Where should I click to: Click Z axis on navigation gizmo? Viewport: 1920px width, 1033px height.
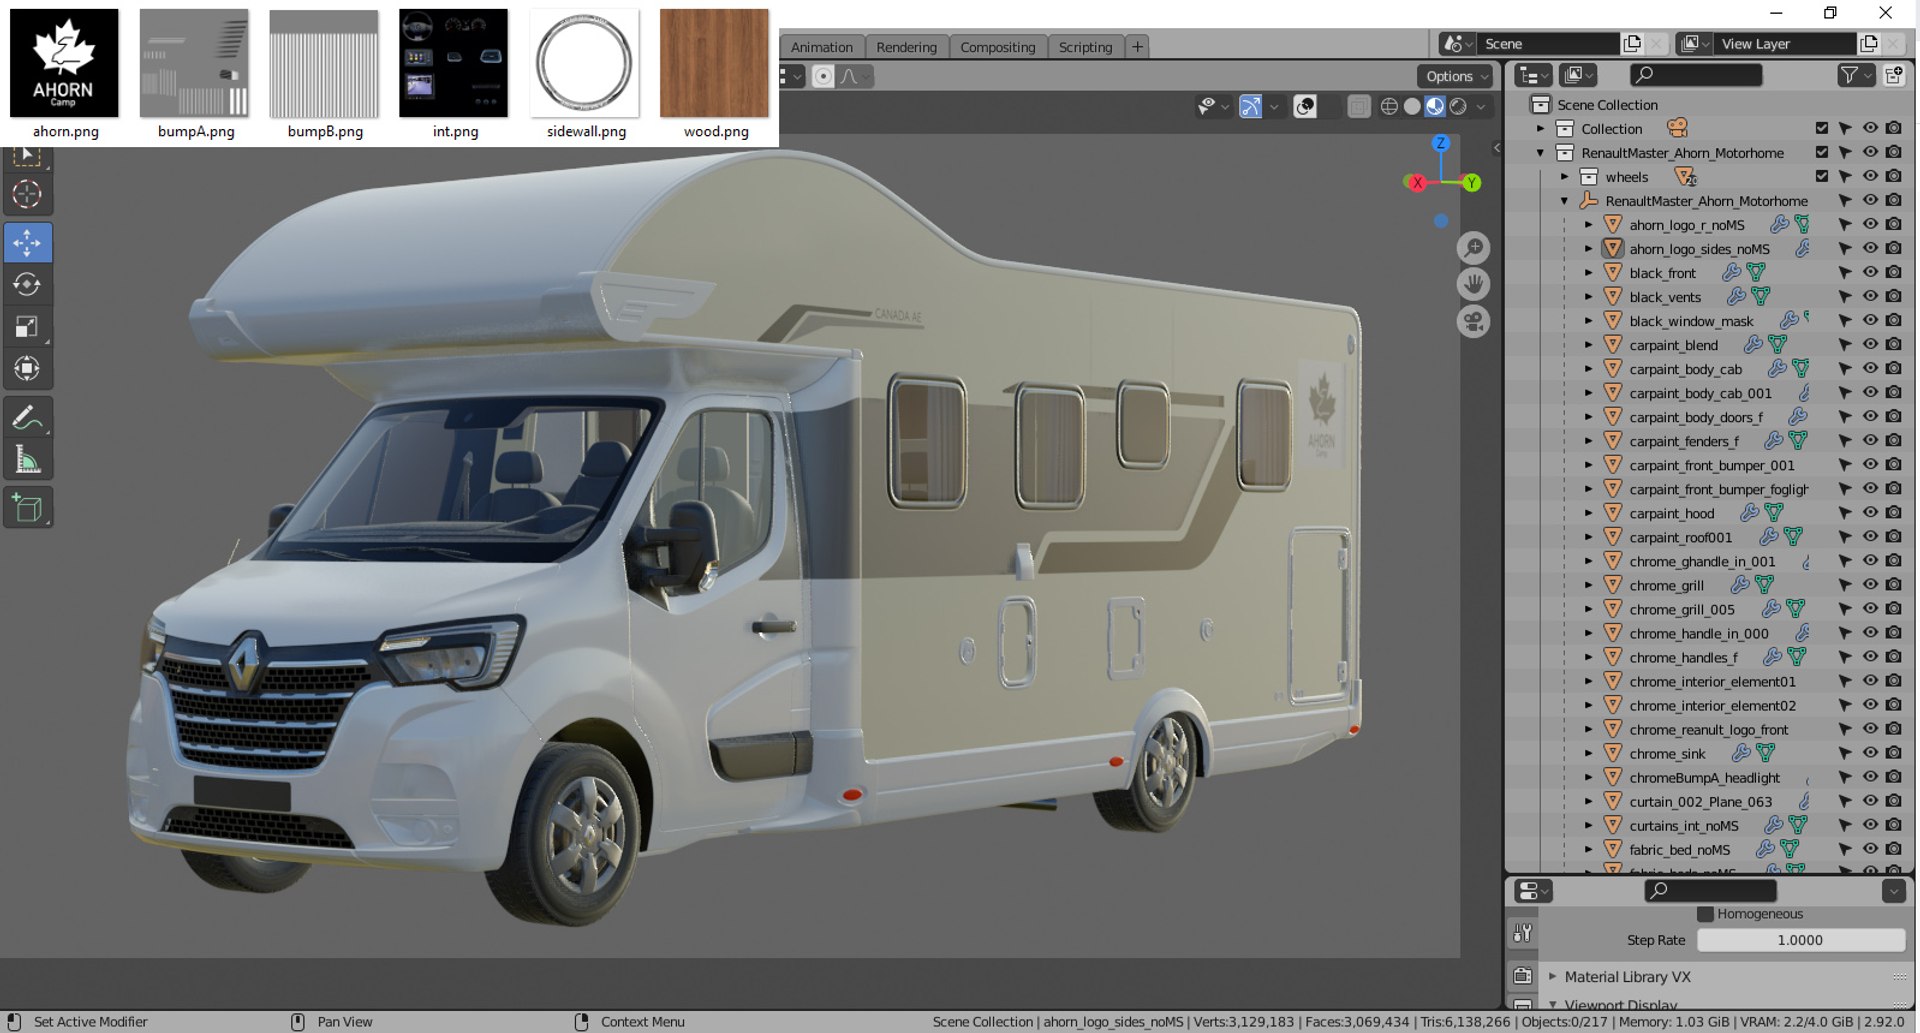(x=1441, y=143)
